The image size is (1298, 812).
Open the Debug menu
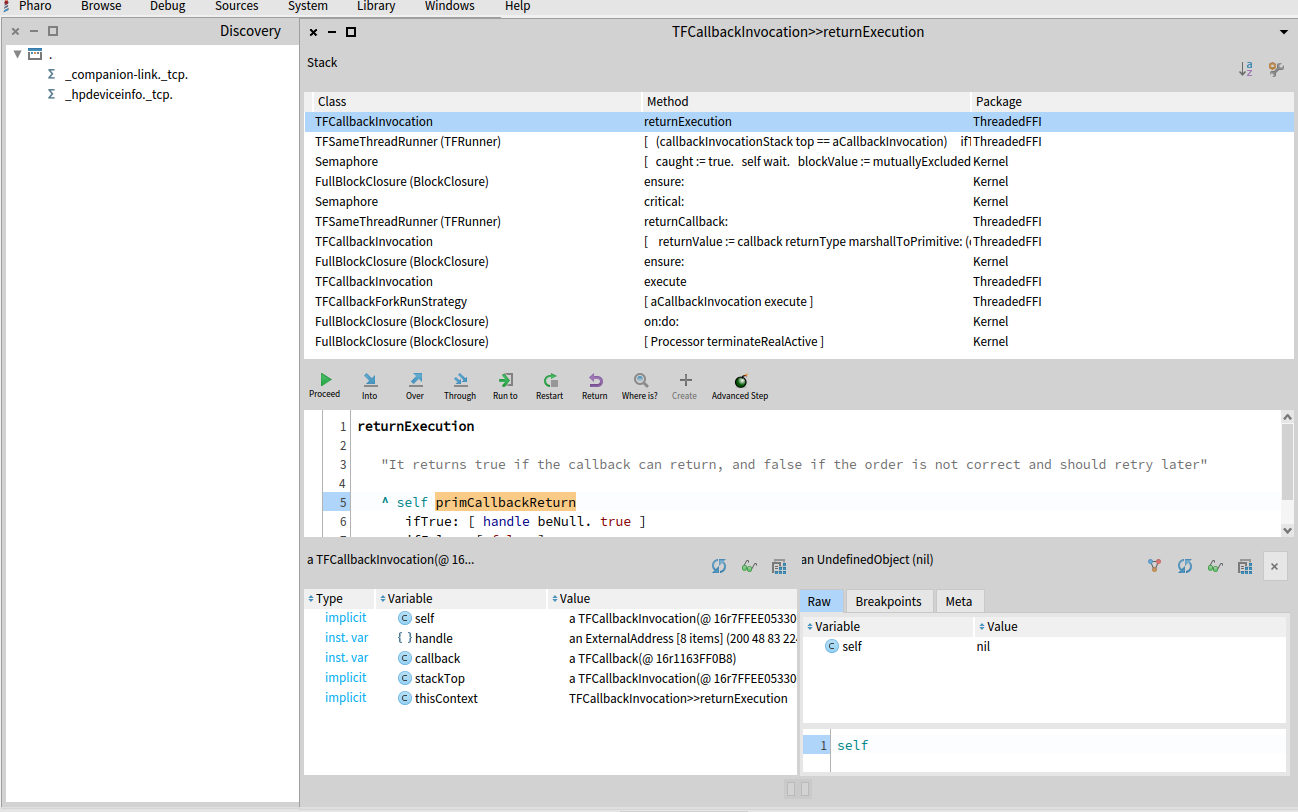tap(167, 6)
